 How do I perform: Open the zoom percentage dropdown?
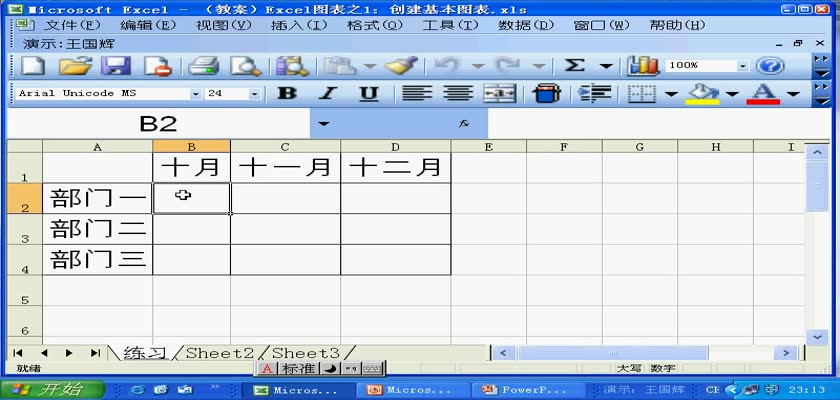743,66
